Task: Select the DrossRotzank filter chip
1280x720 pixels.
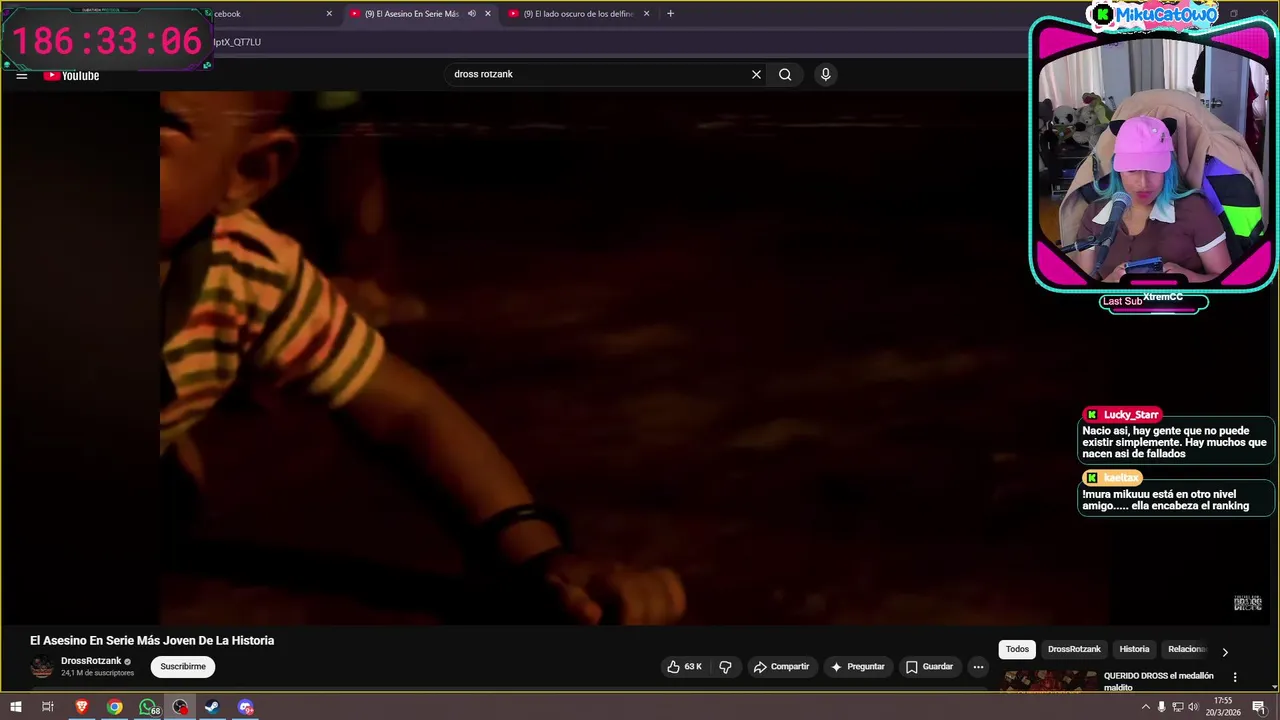Action: (x=1074, y=649)
